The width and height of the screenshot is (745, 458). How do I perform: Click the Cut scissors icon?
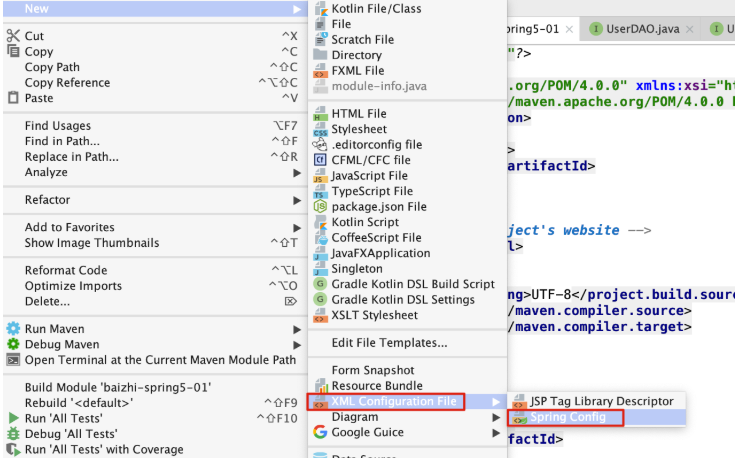[13, 36]
